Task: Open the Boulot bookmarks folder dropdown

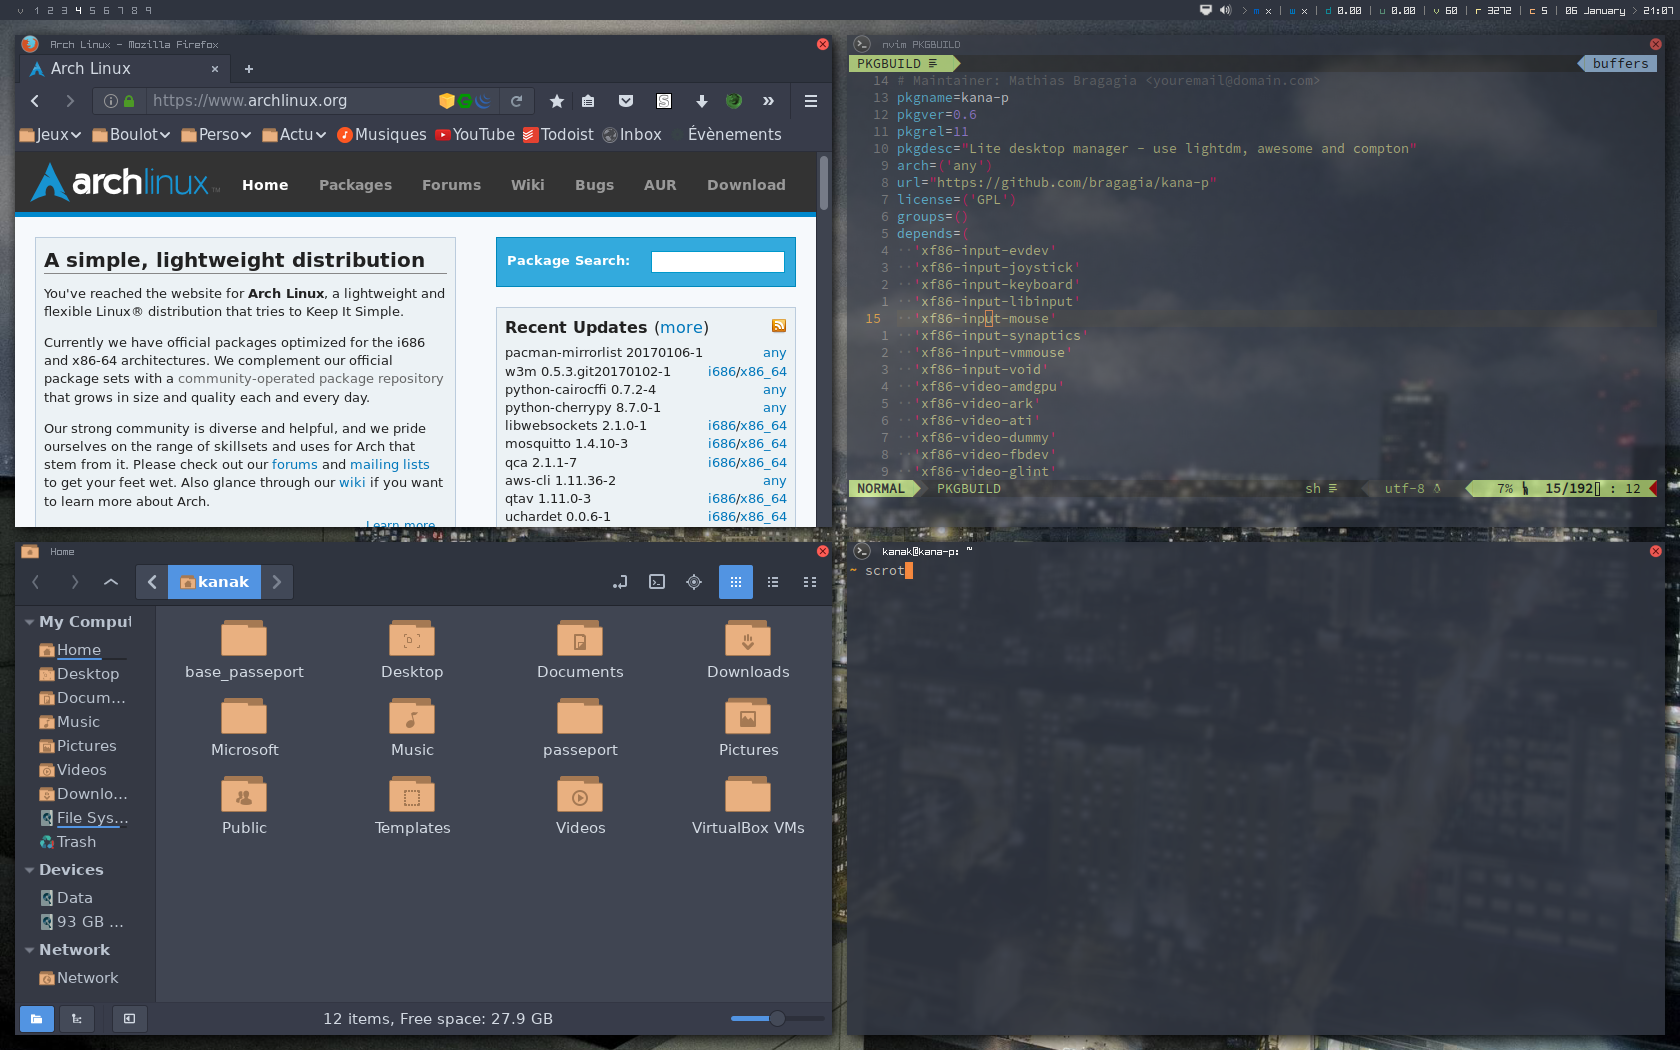Action: pos(131,135)
